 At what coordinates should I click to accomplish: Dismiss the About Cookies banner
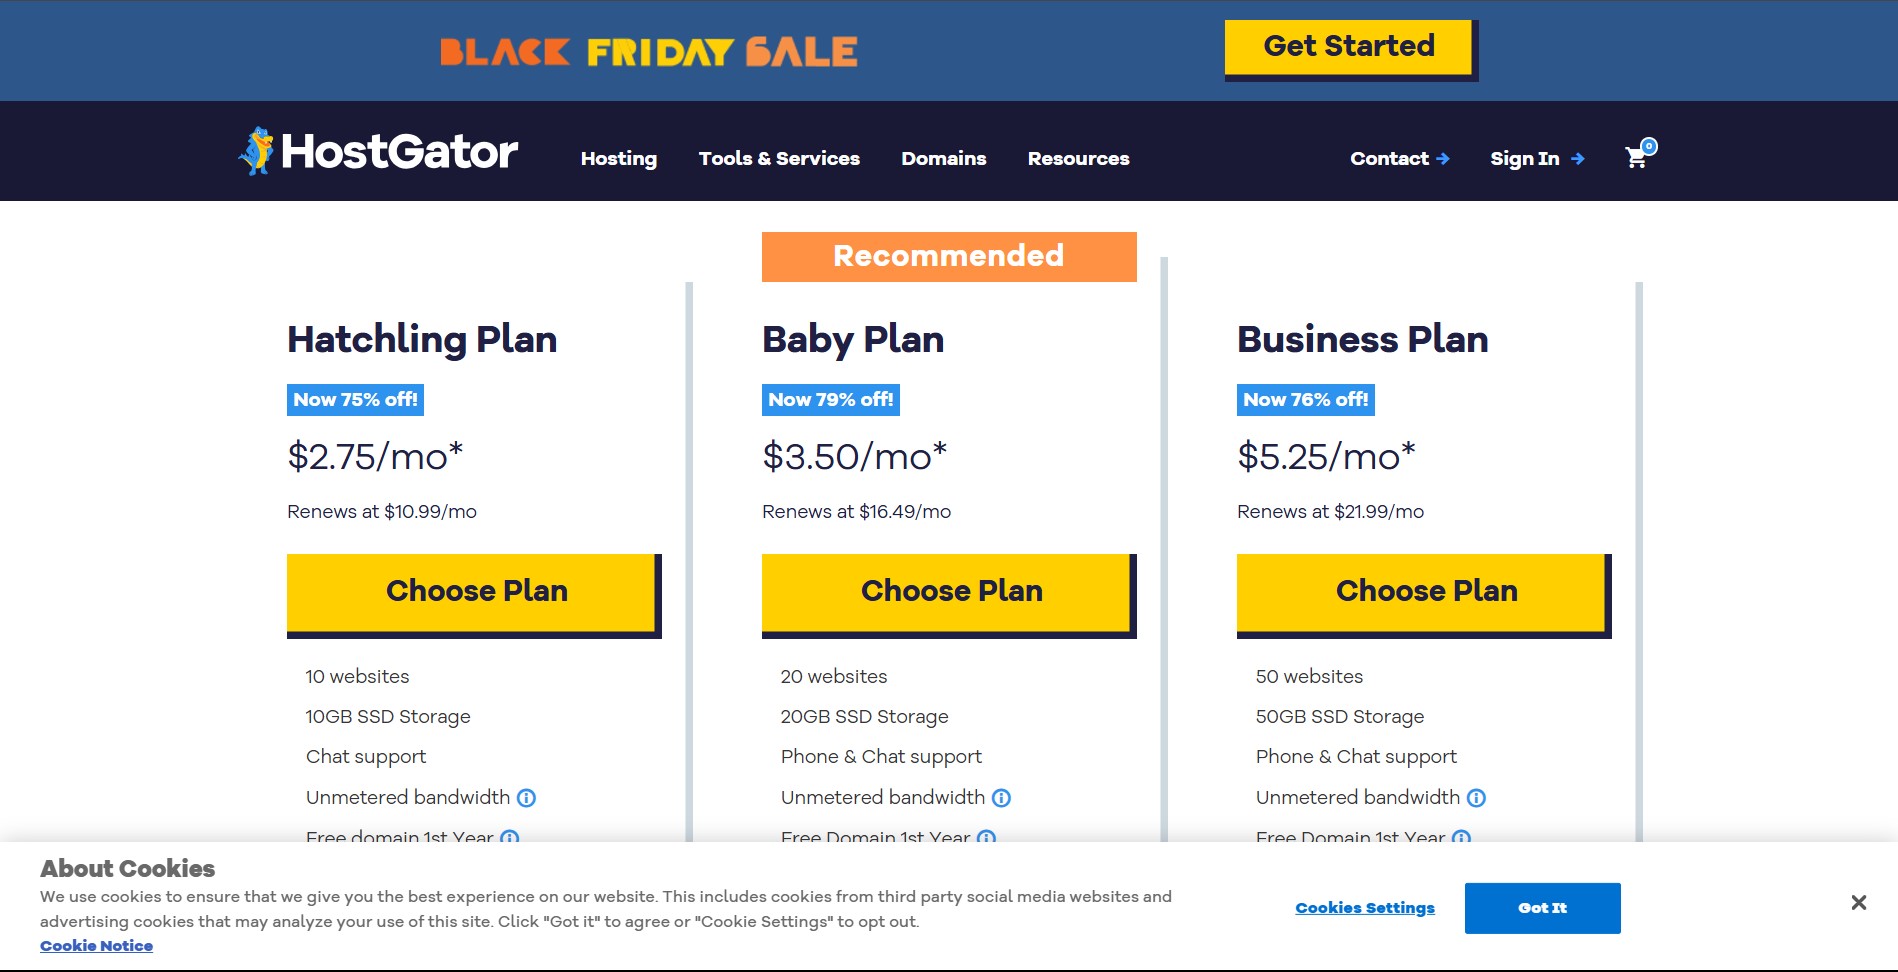pos(1858,902)
